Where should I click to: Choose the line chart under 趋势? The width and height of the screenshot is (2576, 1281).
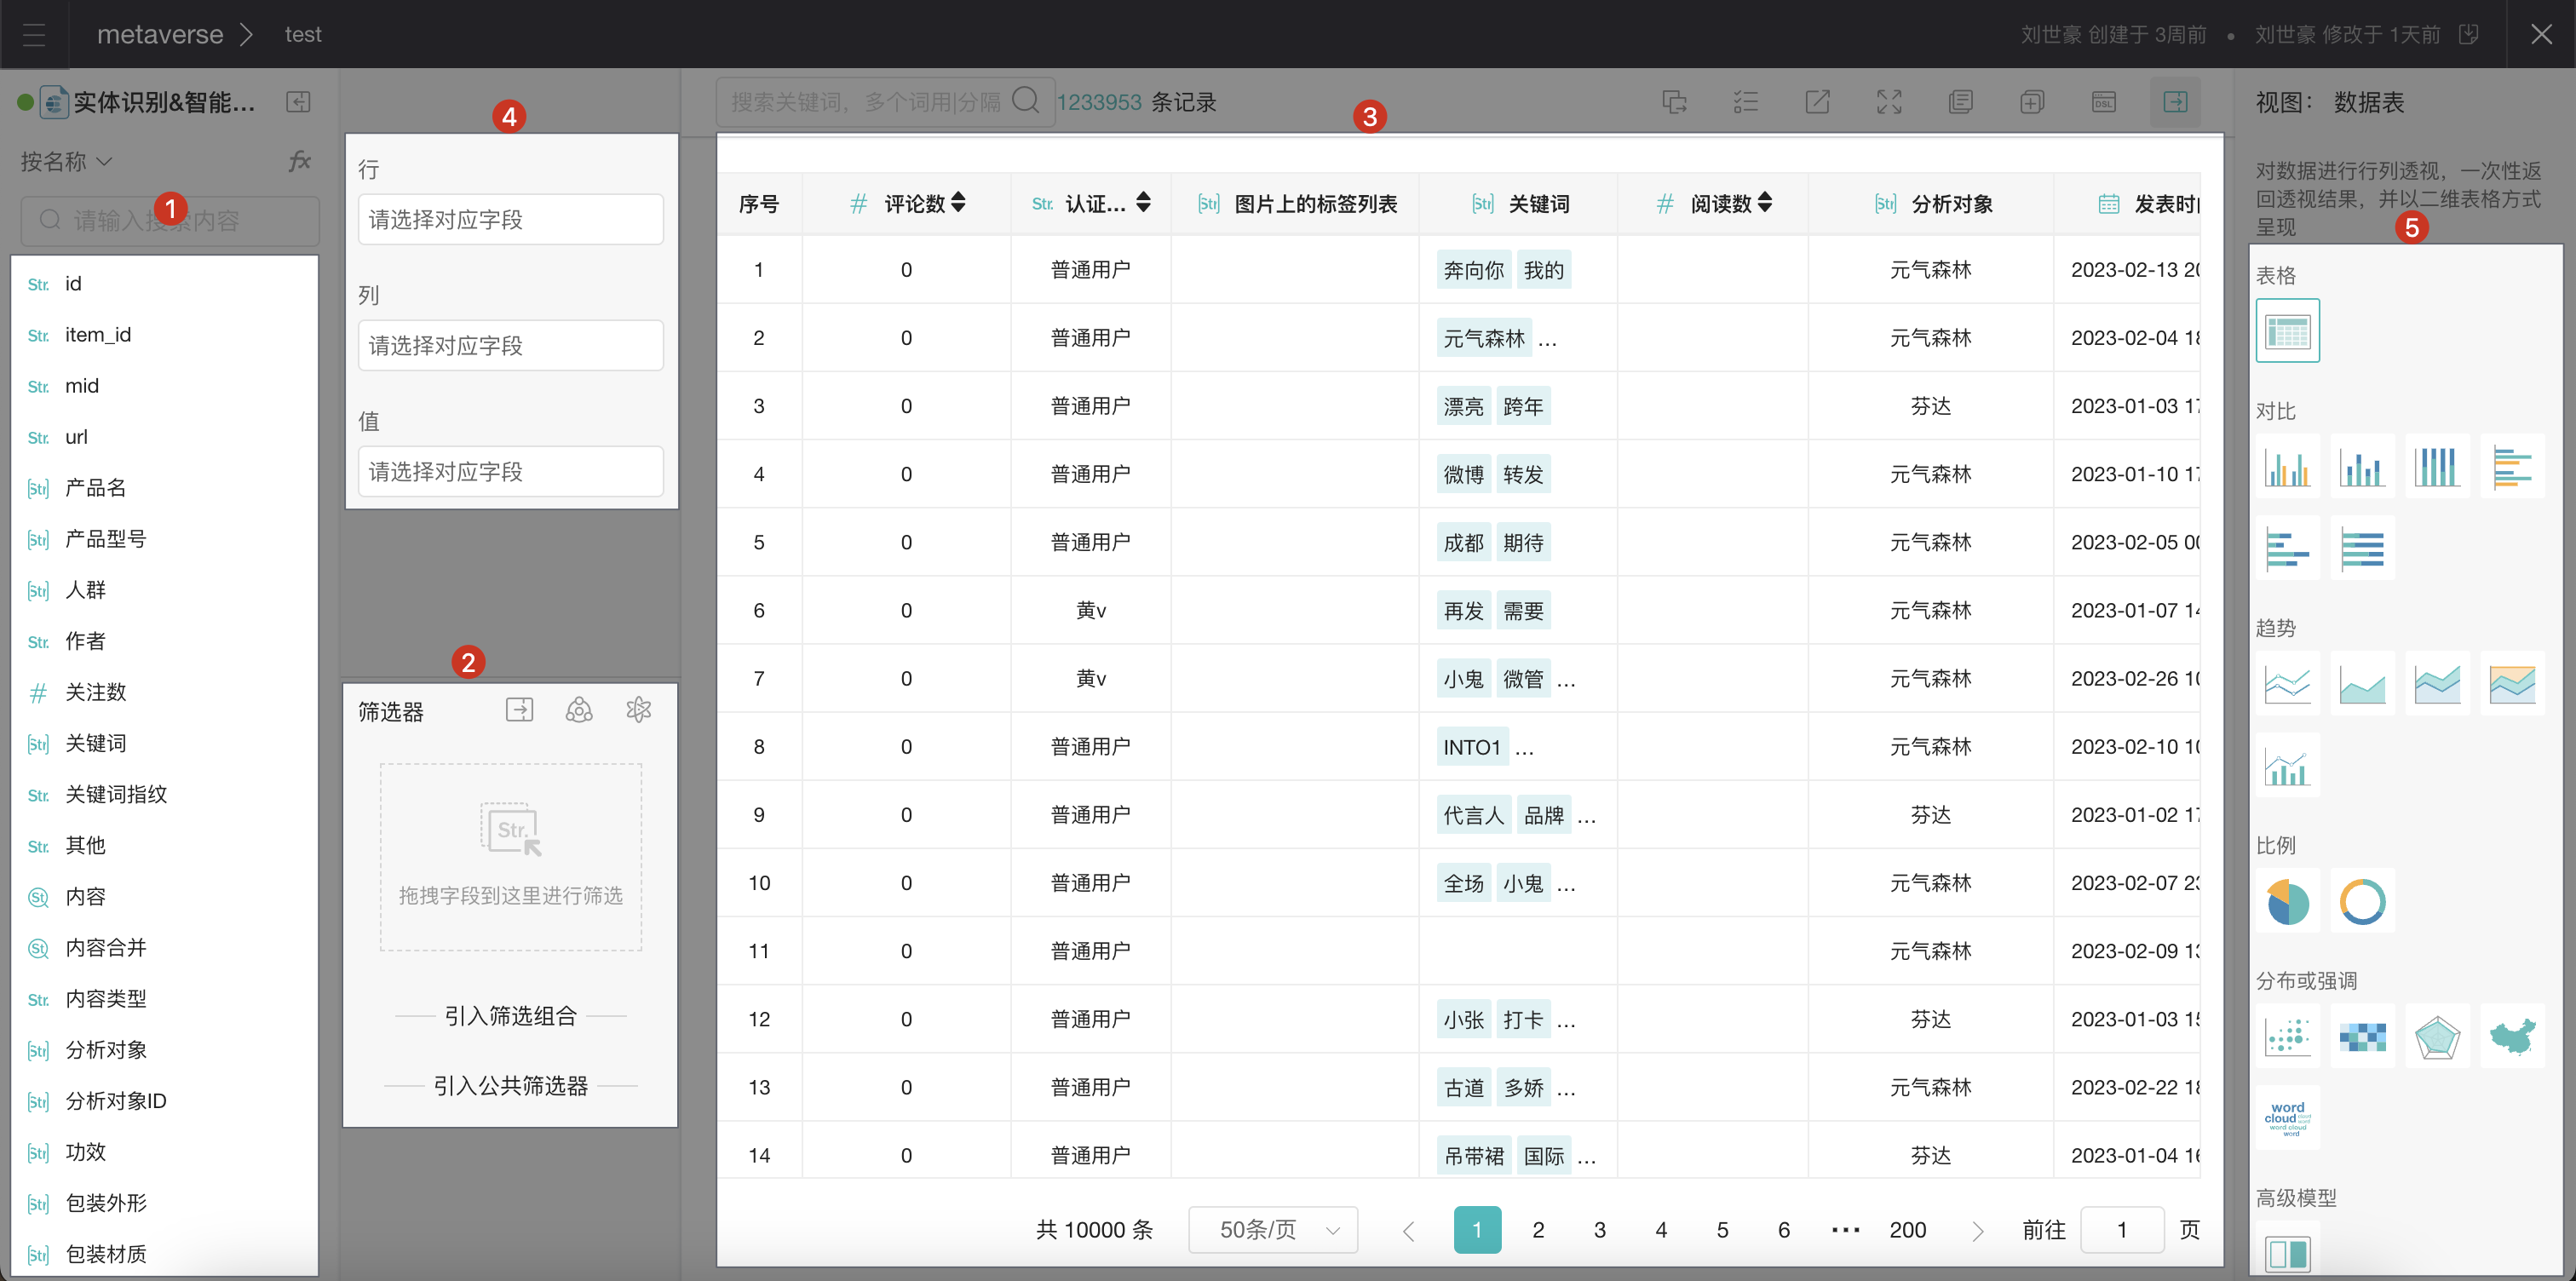pyautogui.click(x=2287, y=683)
